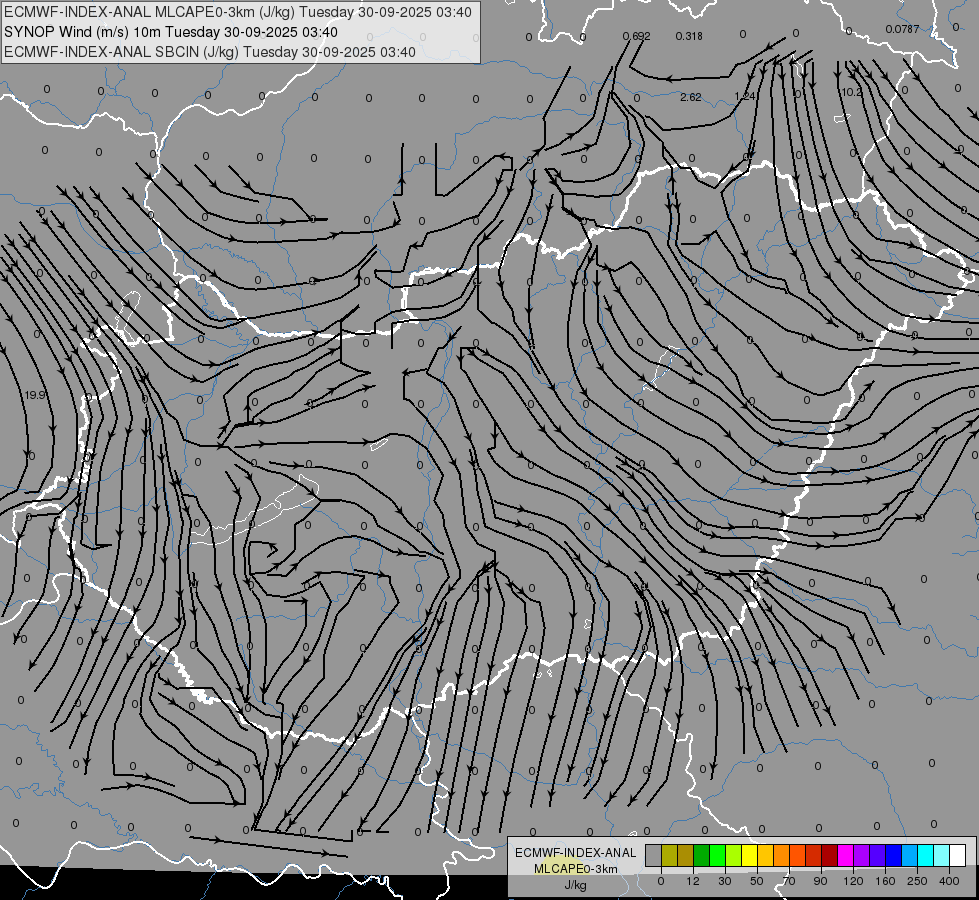
Task: Click the legend tick label 70
Action: click(789, 881)
